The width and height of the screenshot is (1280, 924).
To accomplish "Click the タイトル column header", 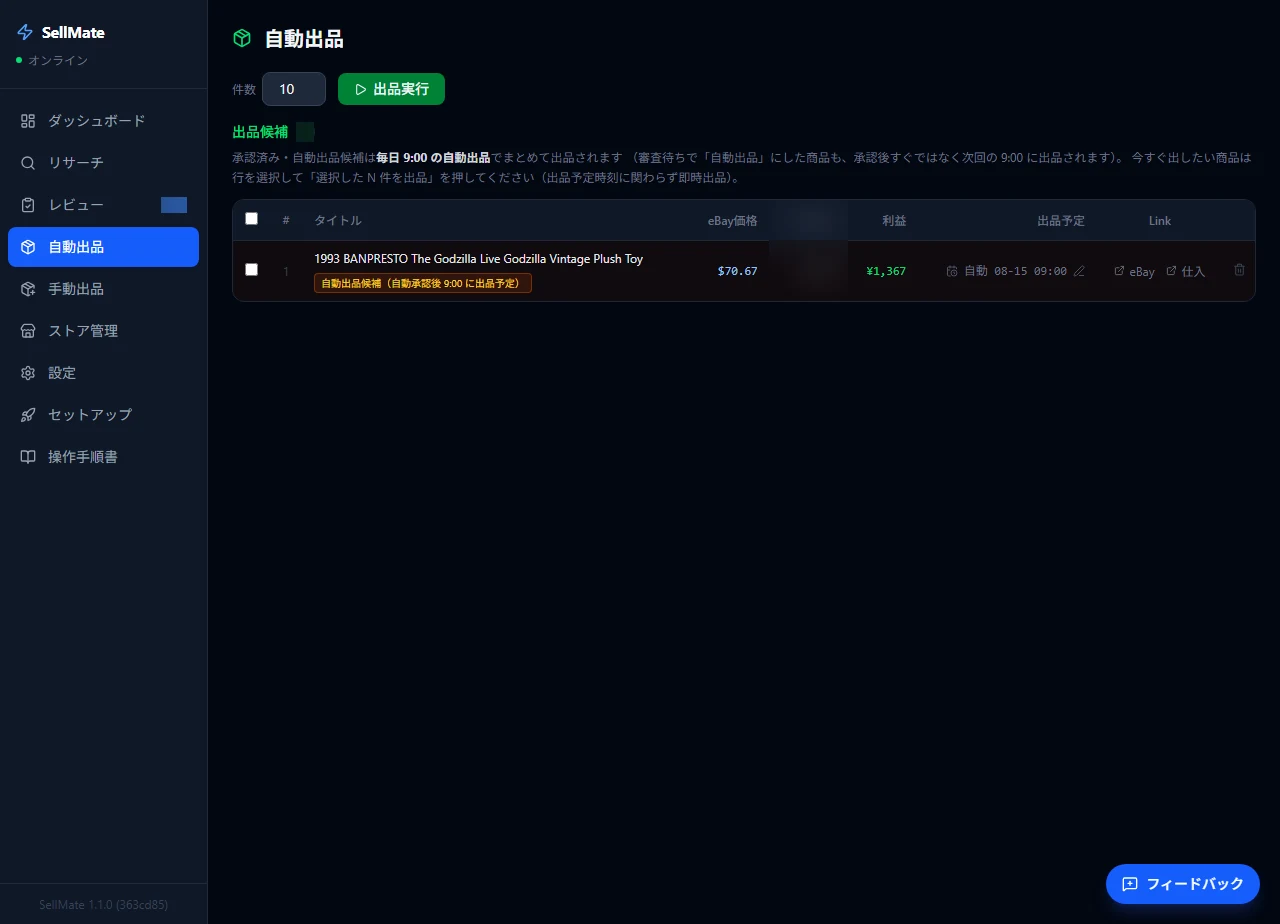I will click(338, 221).
